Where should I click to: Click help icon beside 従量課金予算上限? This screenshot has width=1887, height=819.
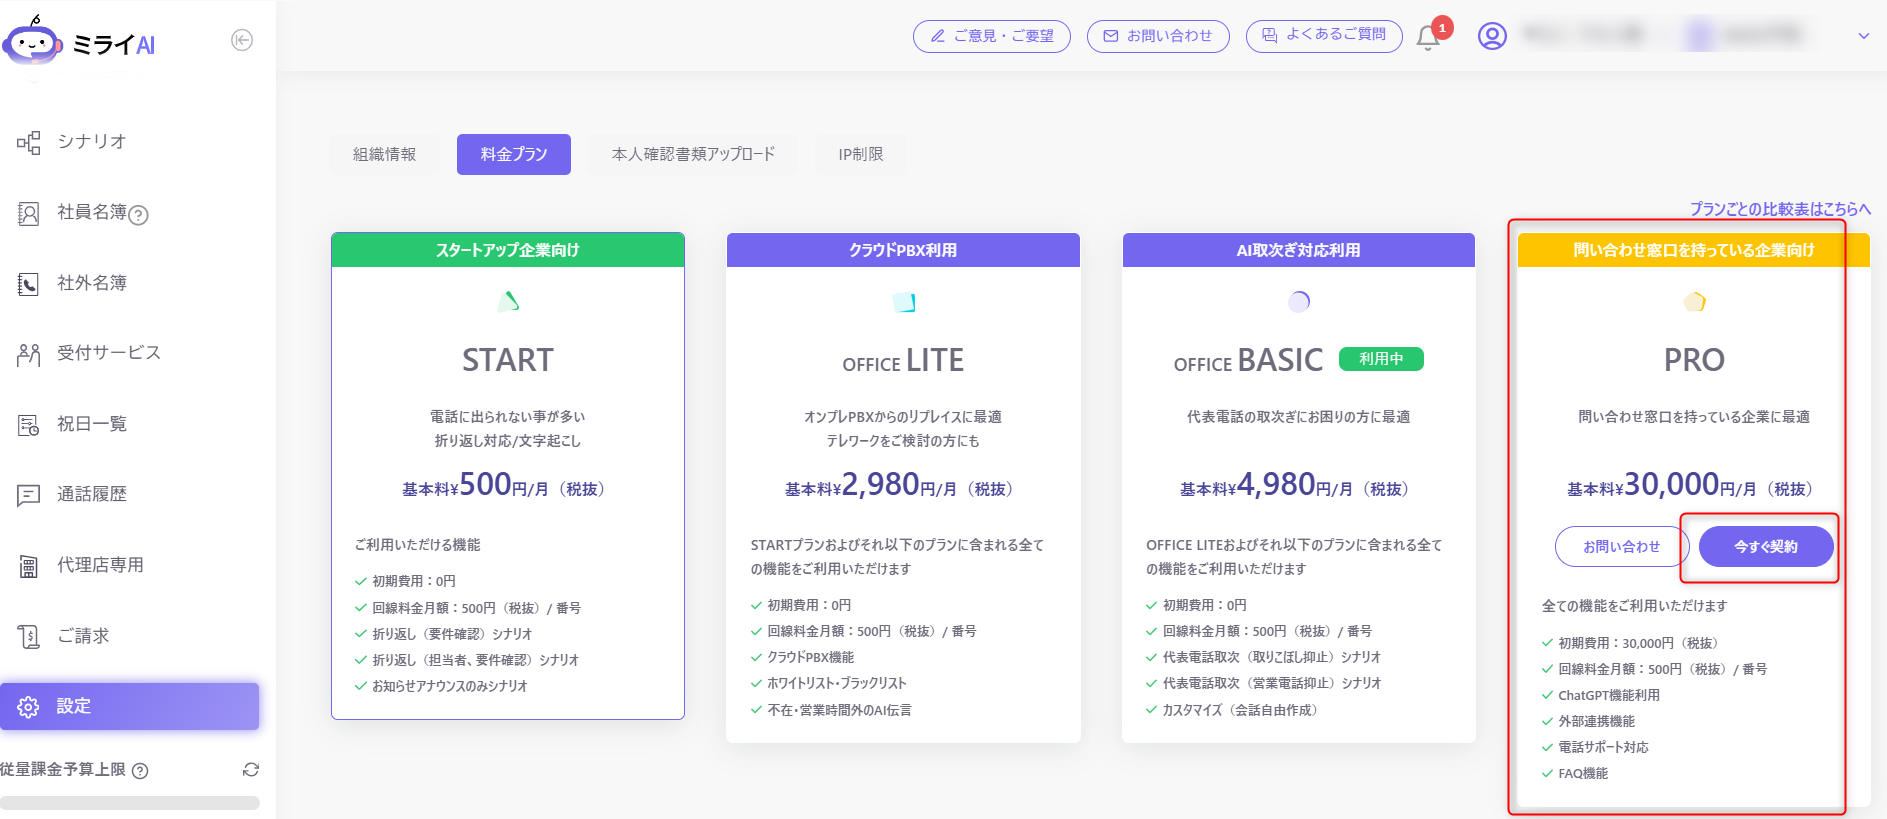140,771
